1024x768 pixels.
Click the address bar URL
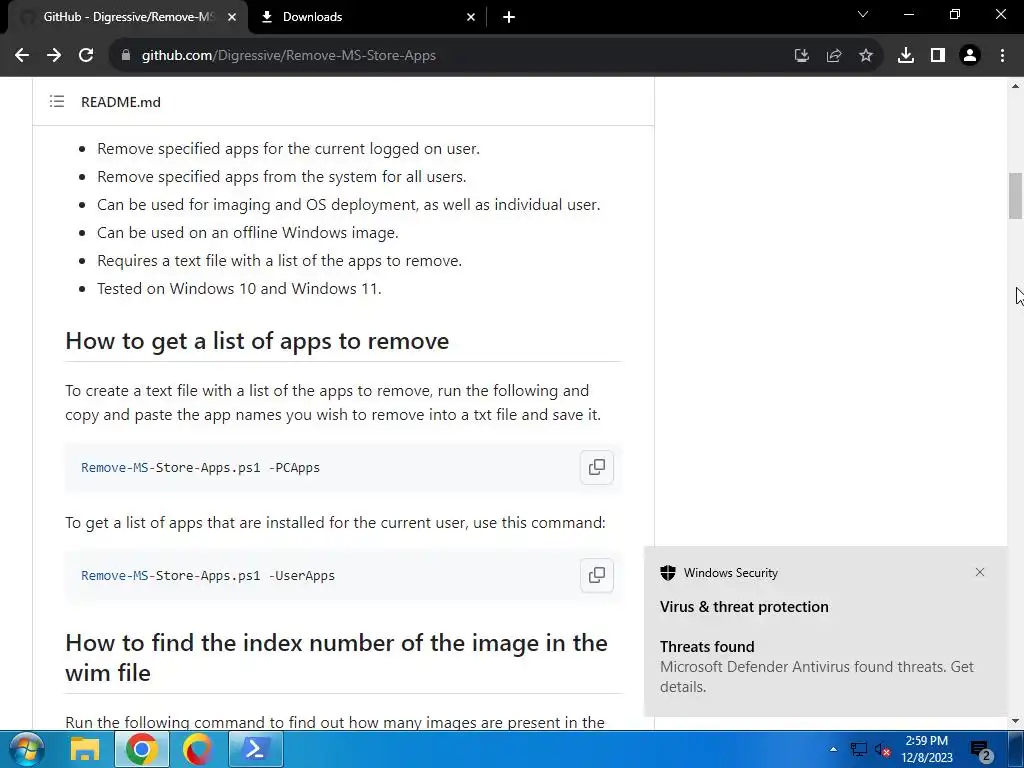pos(289,56)
